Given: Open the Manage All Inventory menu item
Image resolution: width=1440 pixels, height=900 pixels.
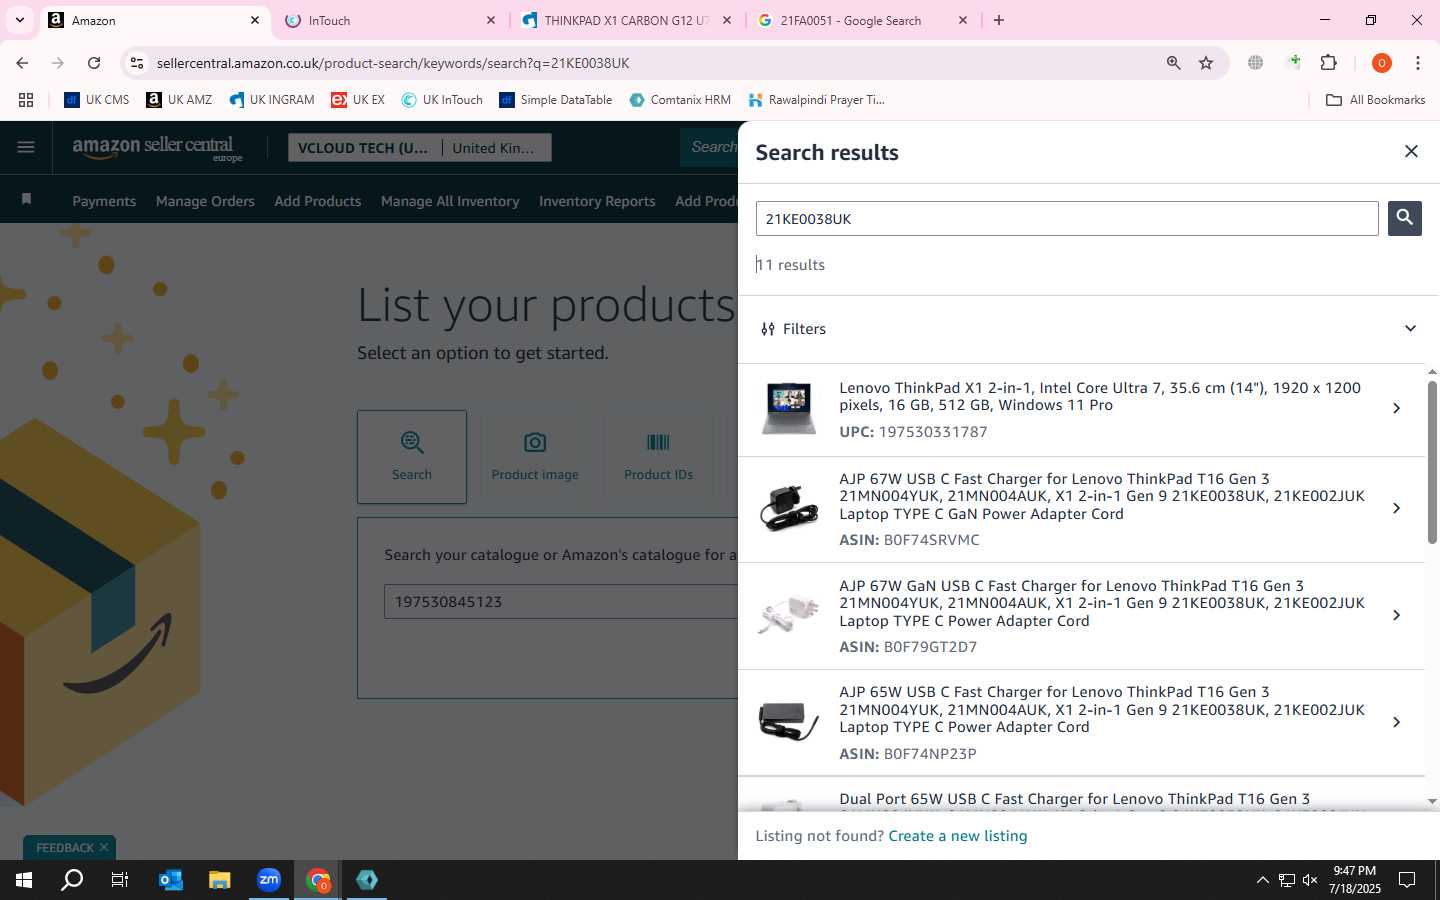Looking at the screenshot, I should click(450, 201).
